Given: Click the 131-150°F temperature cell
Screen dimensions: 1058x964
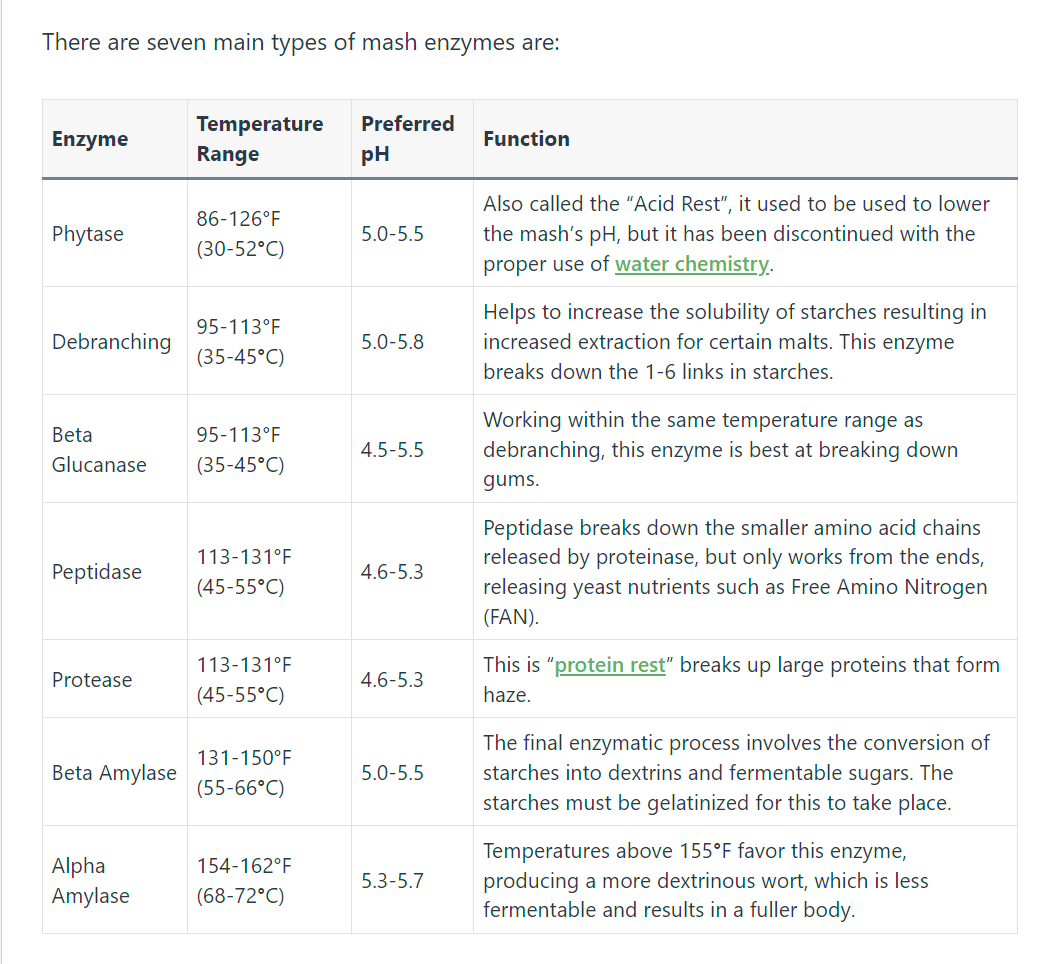Looking at the screenshot, I should click(269, 772).
